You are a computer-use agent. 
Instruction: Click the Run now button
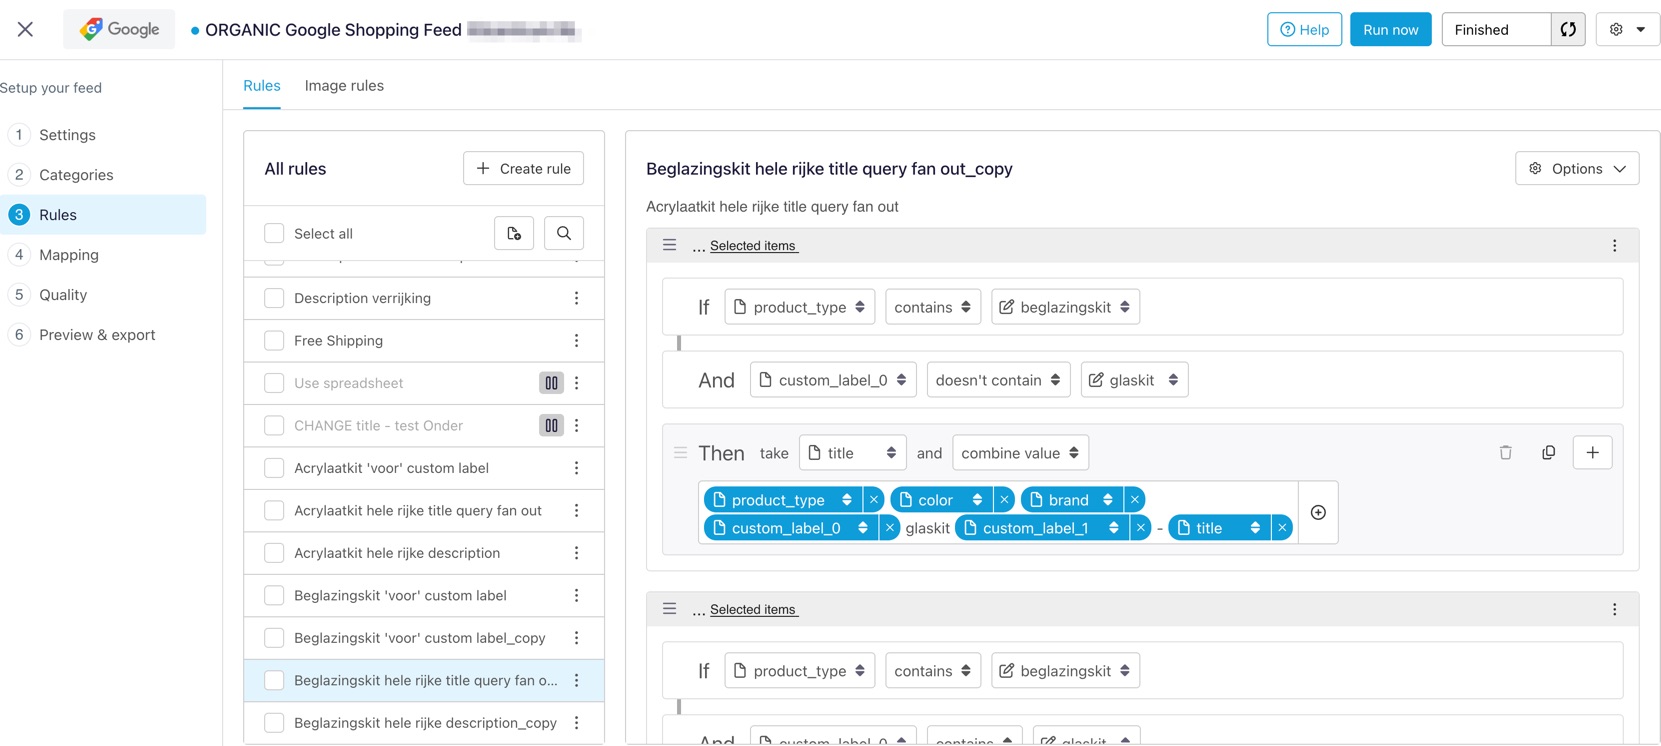point(1390,30)
